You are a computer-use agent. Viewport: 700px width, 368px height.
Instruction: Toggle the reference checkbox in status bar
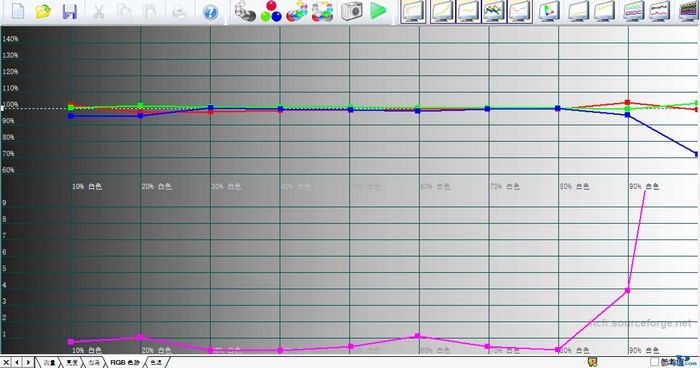(x=654, y=362)
